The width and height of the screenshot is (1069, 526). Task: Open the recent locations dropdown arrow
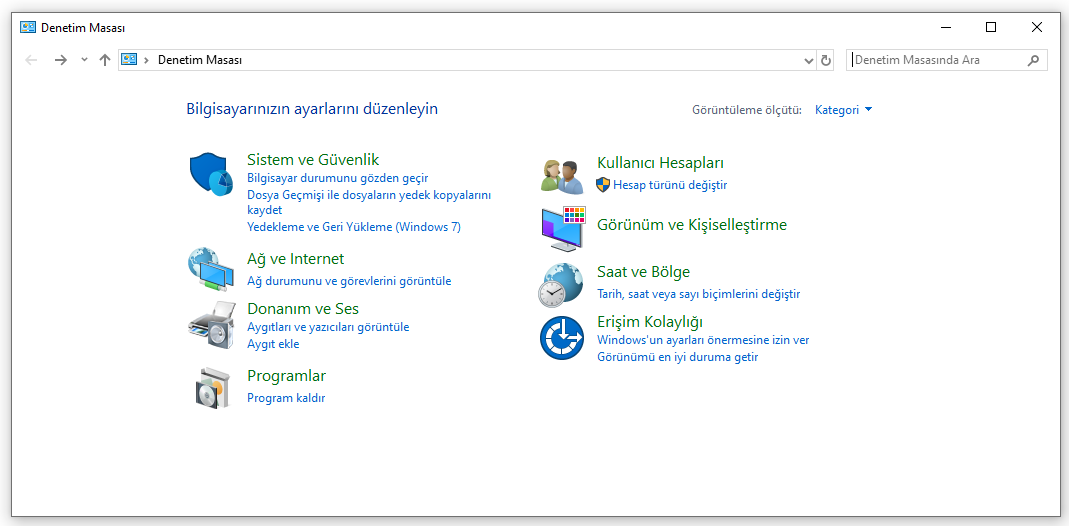84,60
